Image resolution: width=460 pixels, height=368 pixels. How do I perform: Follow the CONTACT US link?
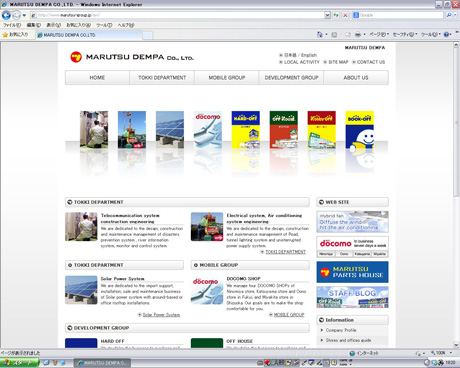(371, 62)
